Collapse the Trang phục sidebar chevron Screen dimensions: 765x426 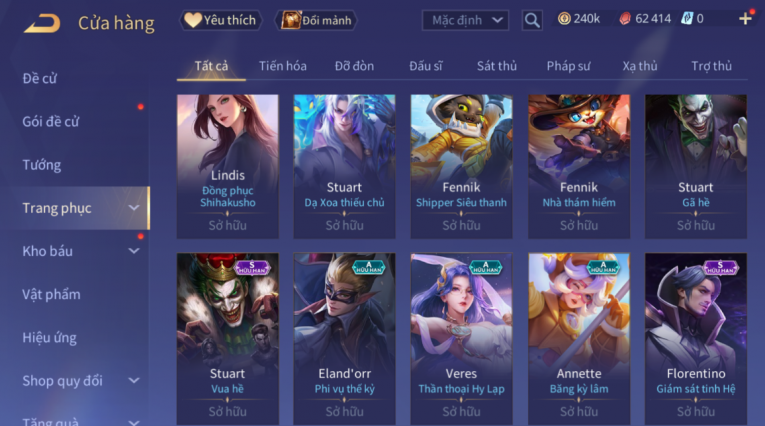click(134, 208)
